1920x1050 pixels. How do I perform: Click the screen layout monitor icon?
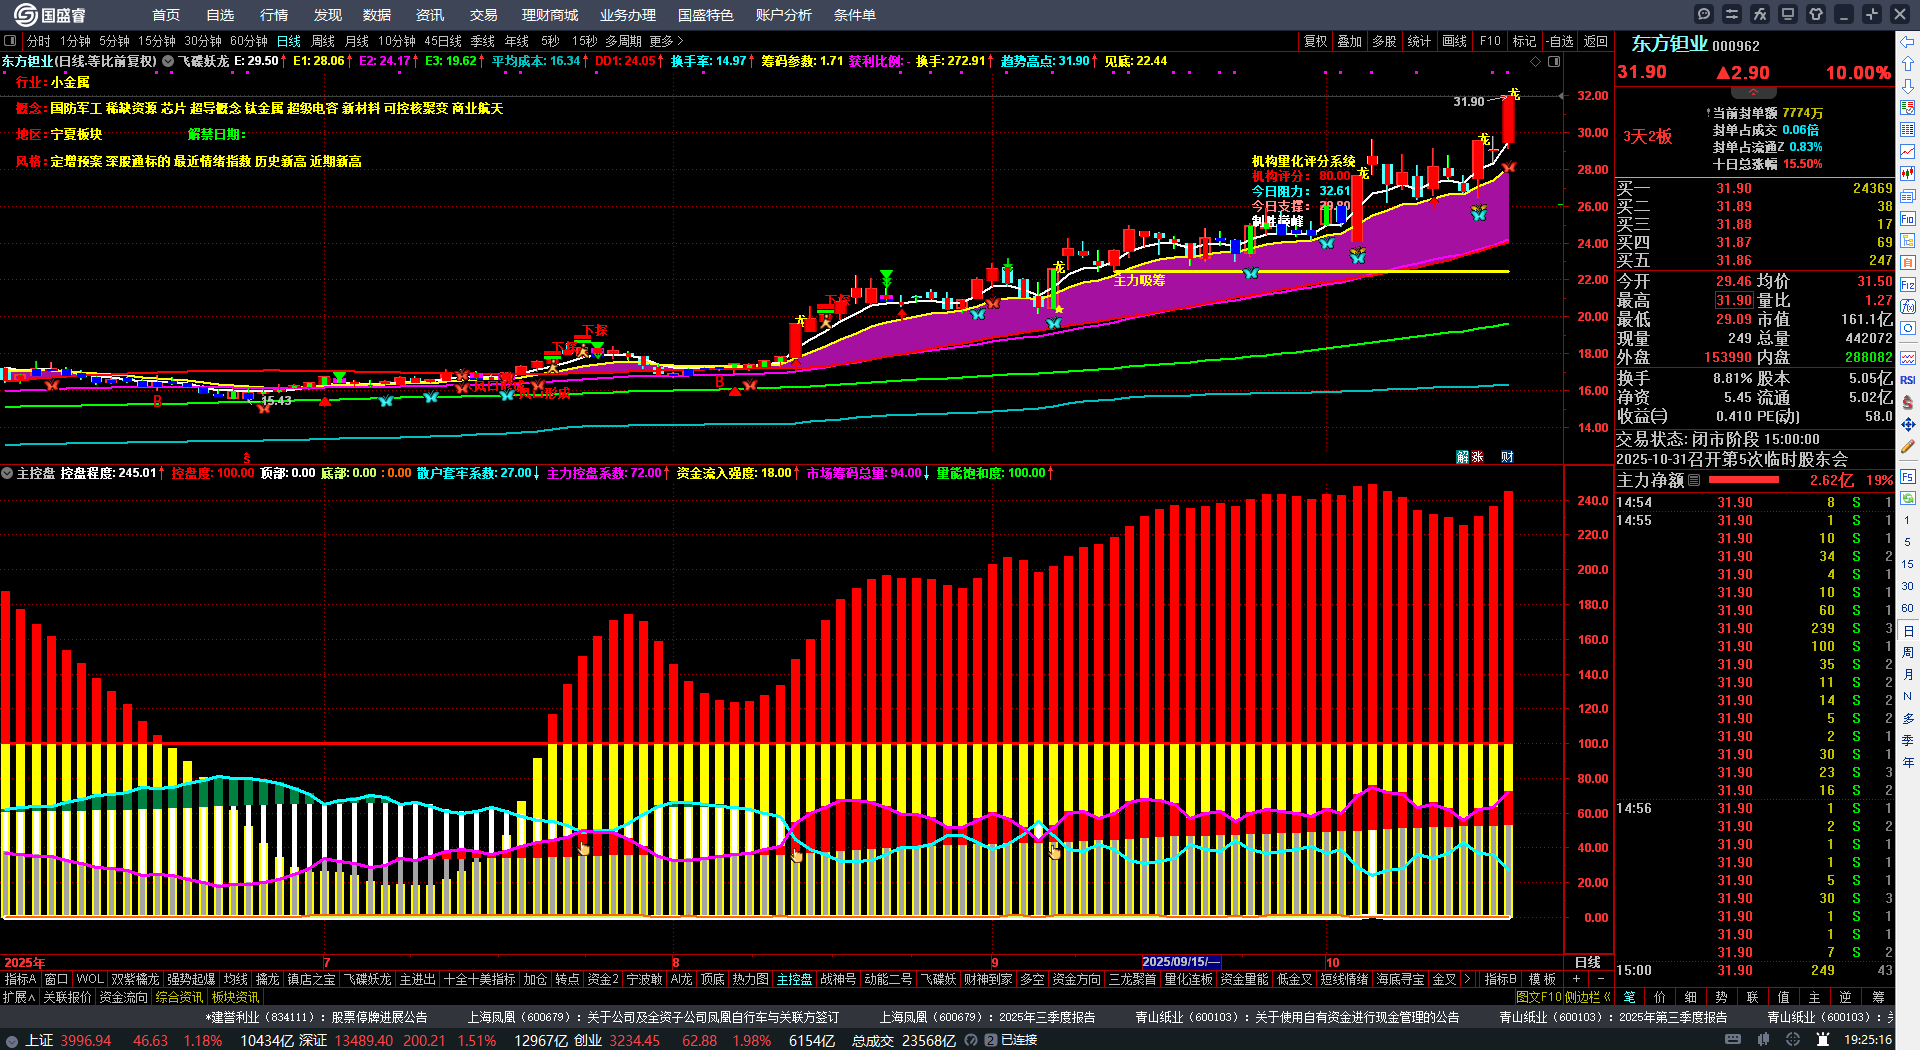[1788, 14]
